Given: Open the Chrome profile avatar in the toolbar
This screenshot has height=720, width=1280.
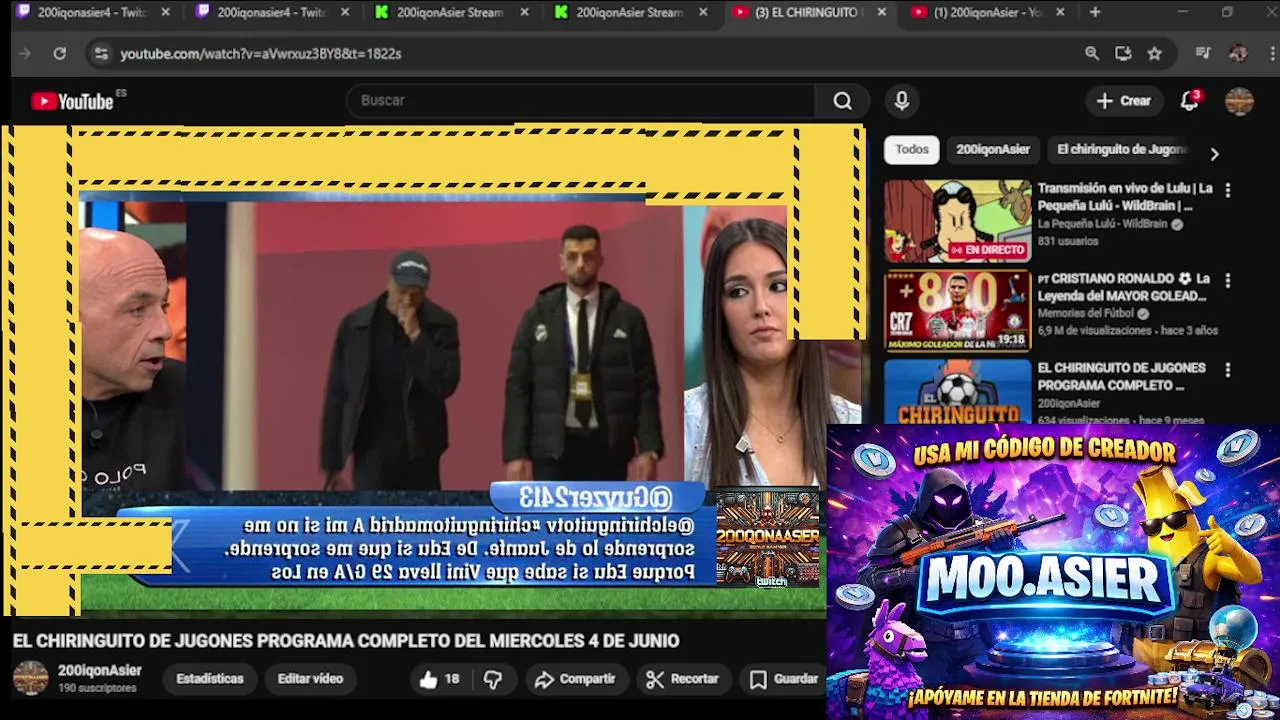Looking at the screenshot, I should (x=1238, y=53).
